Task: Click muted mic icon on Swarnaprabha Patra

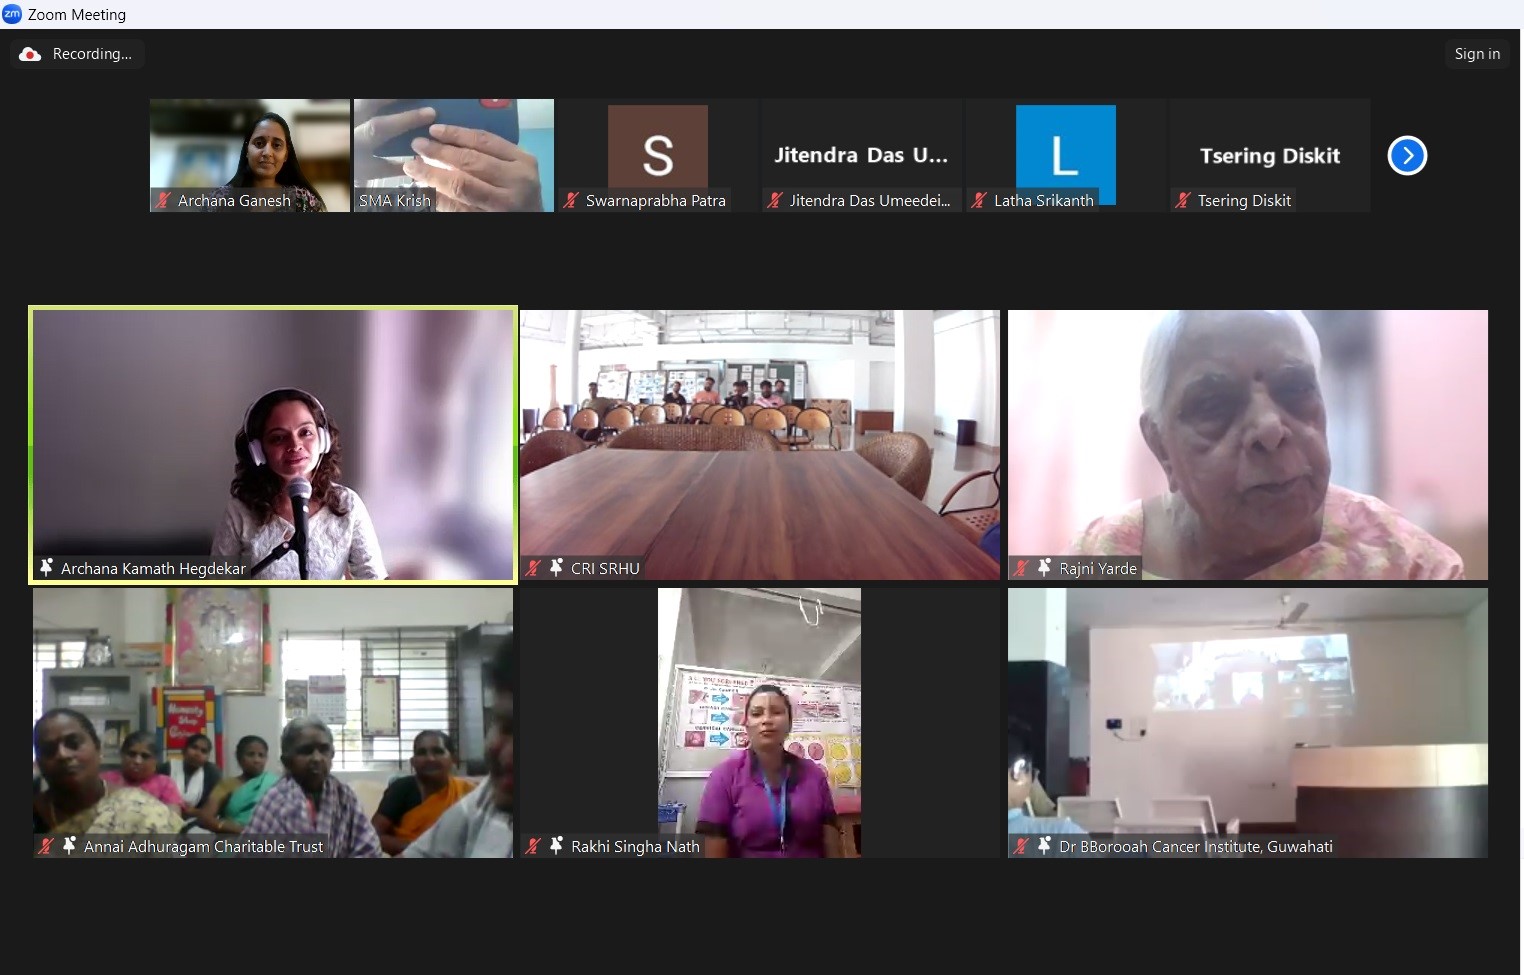Action: [x=571, y=200]
